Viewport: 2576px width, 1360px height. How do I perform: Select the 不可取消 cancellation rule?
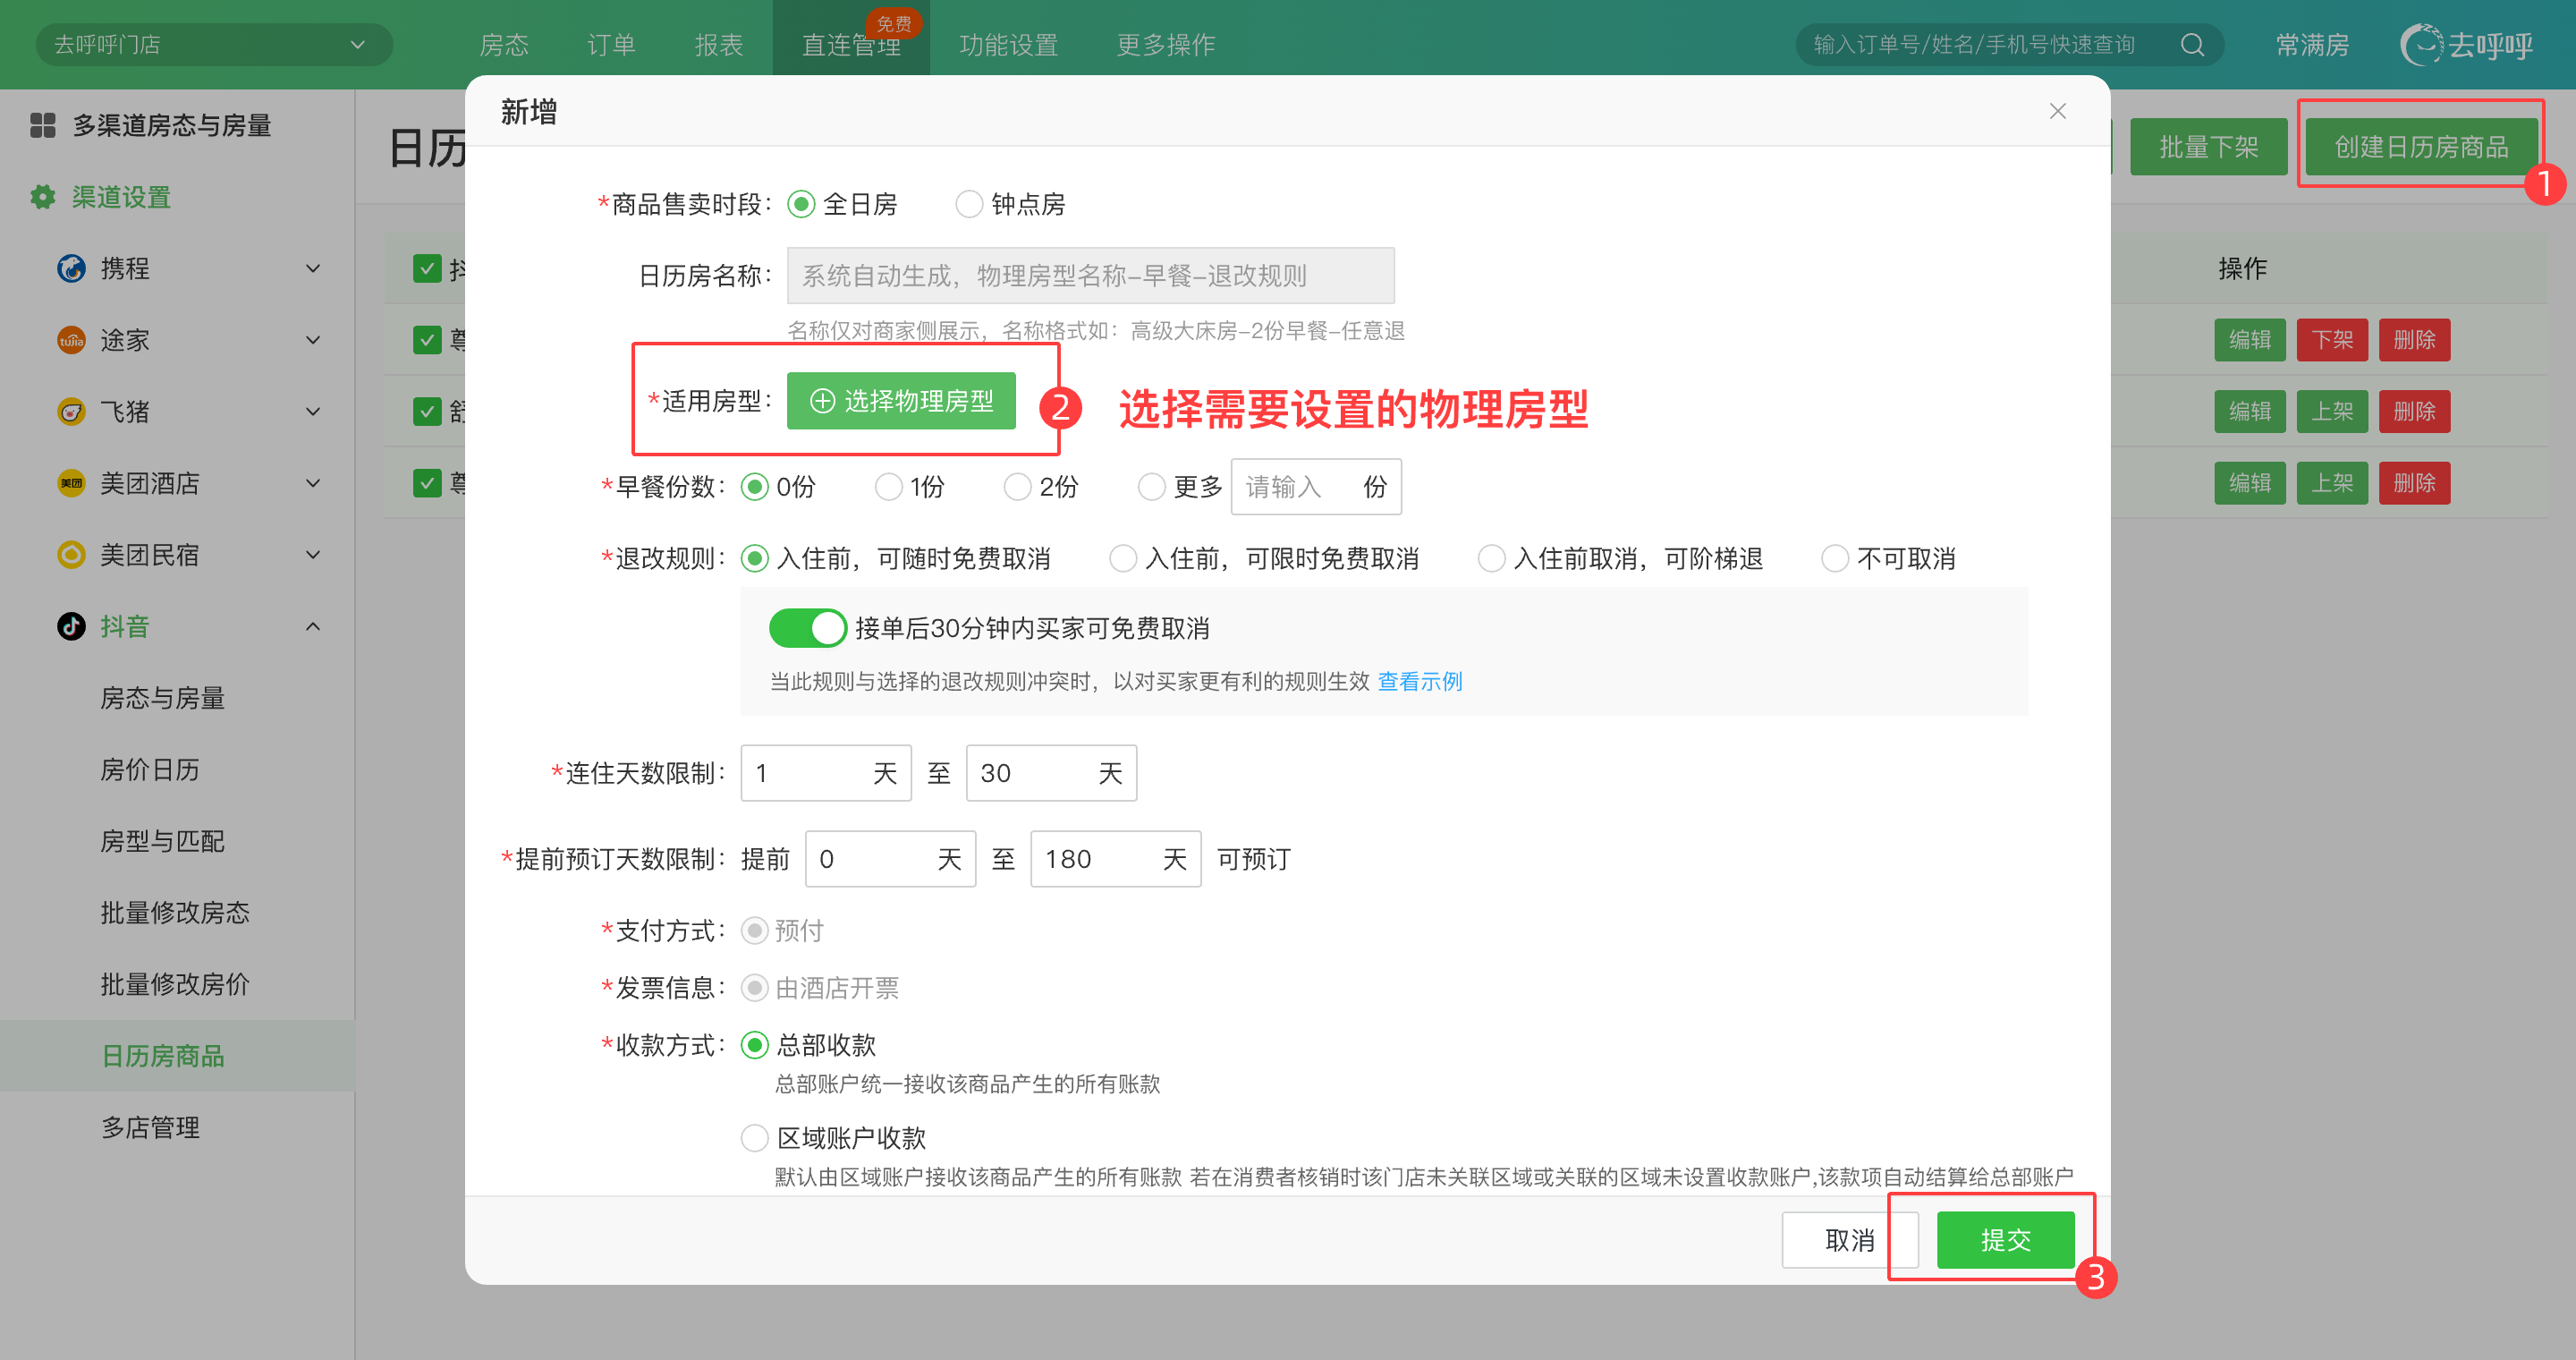click(x=1834, y=558)
